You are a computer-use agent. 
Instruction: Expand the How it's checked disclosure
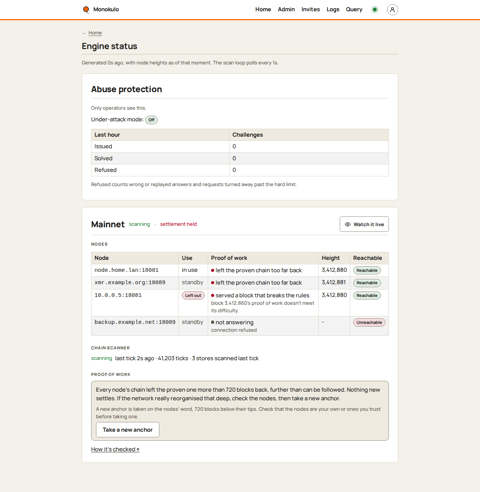point(115,449)
